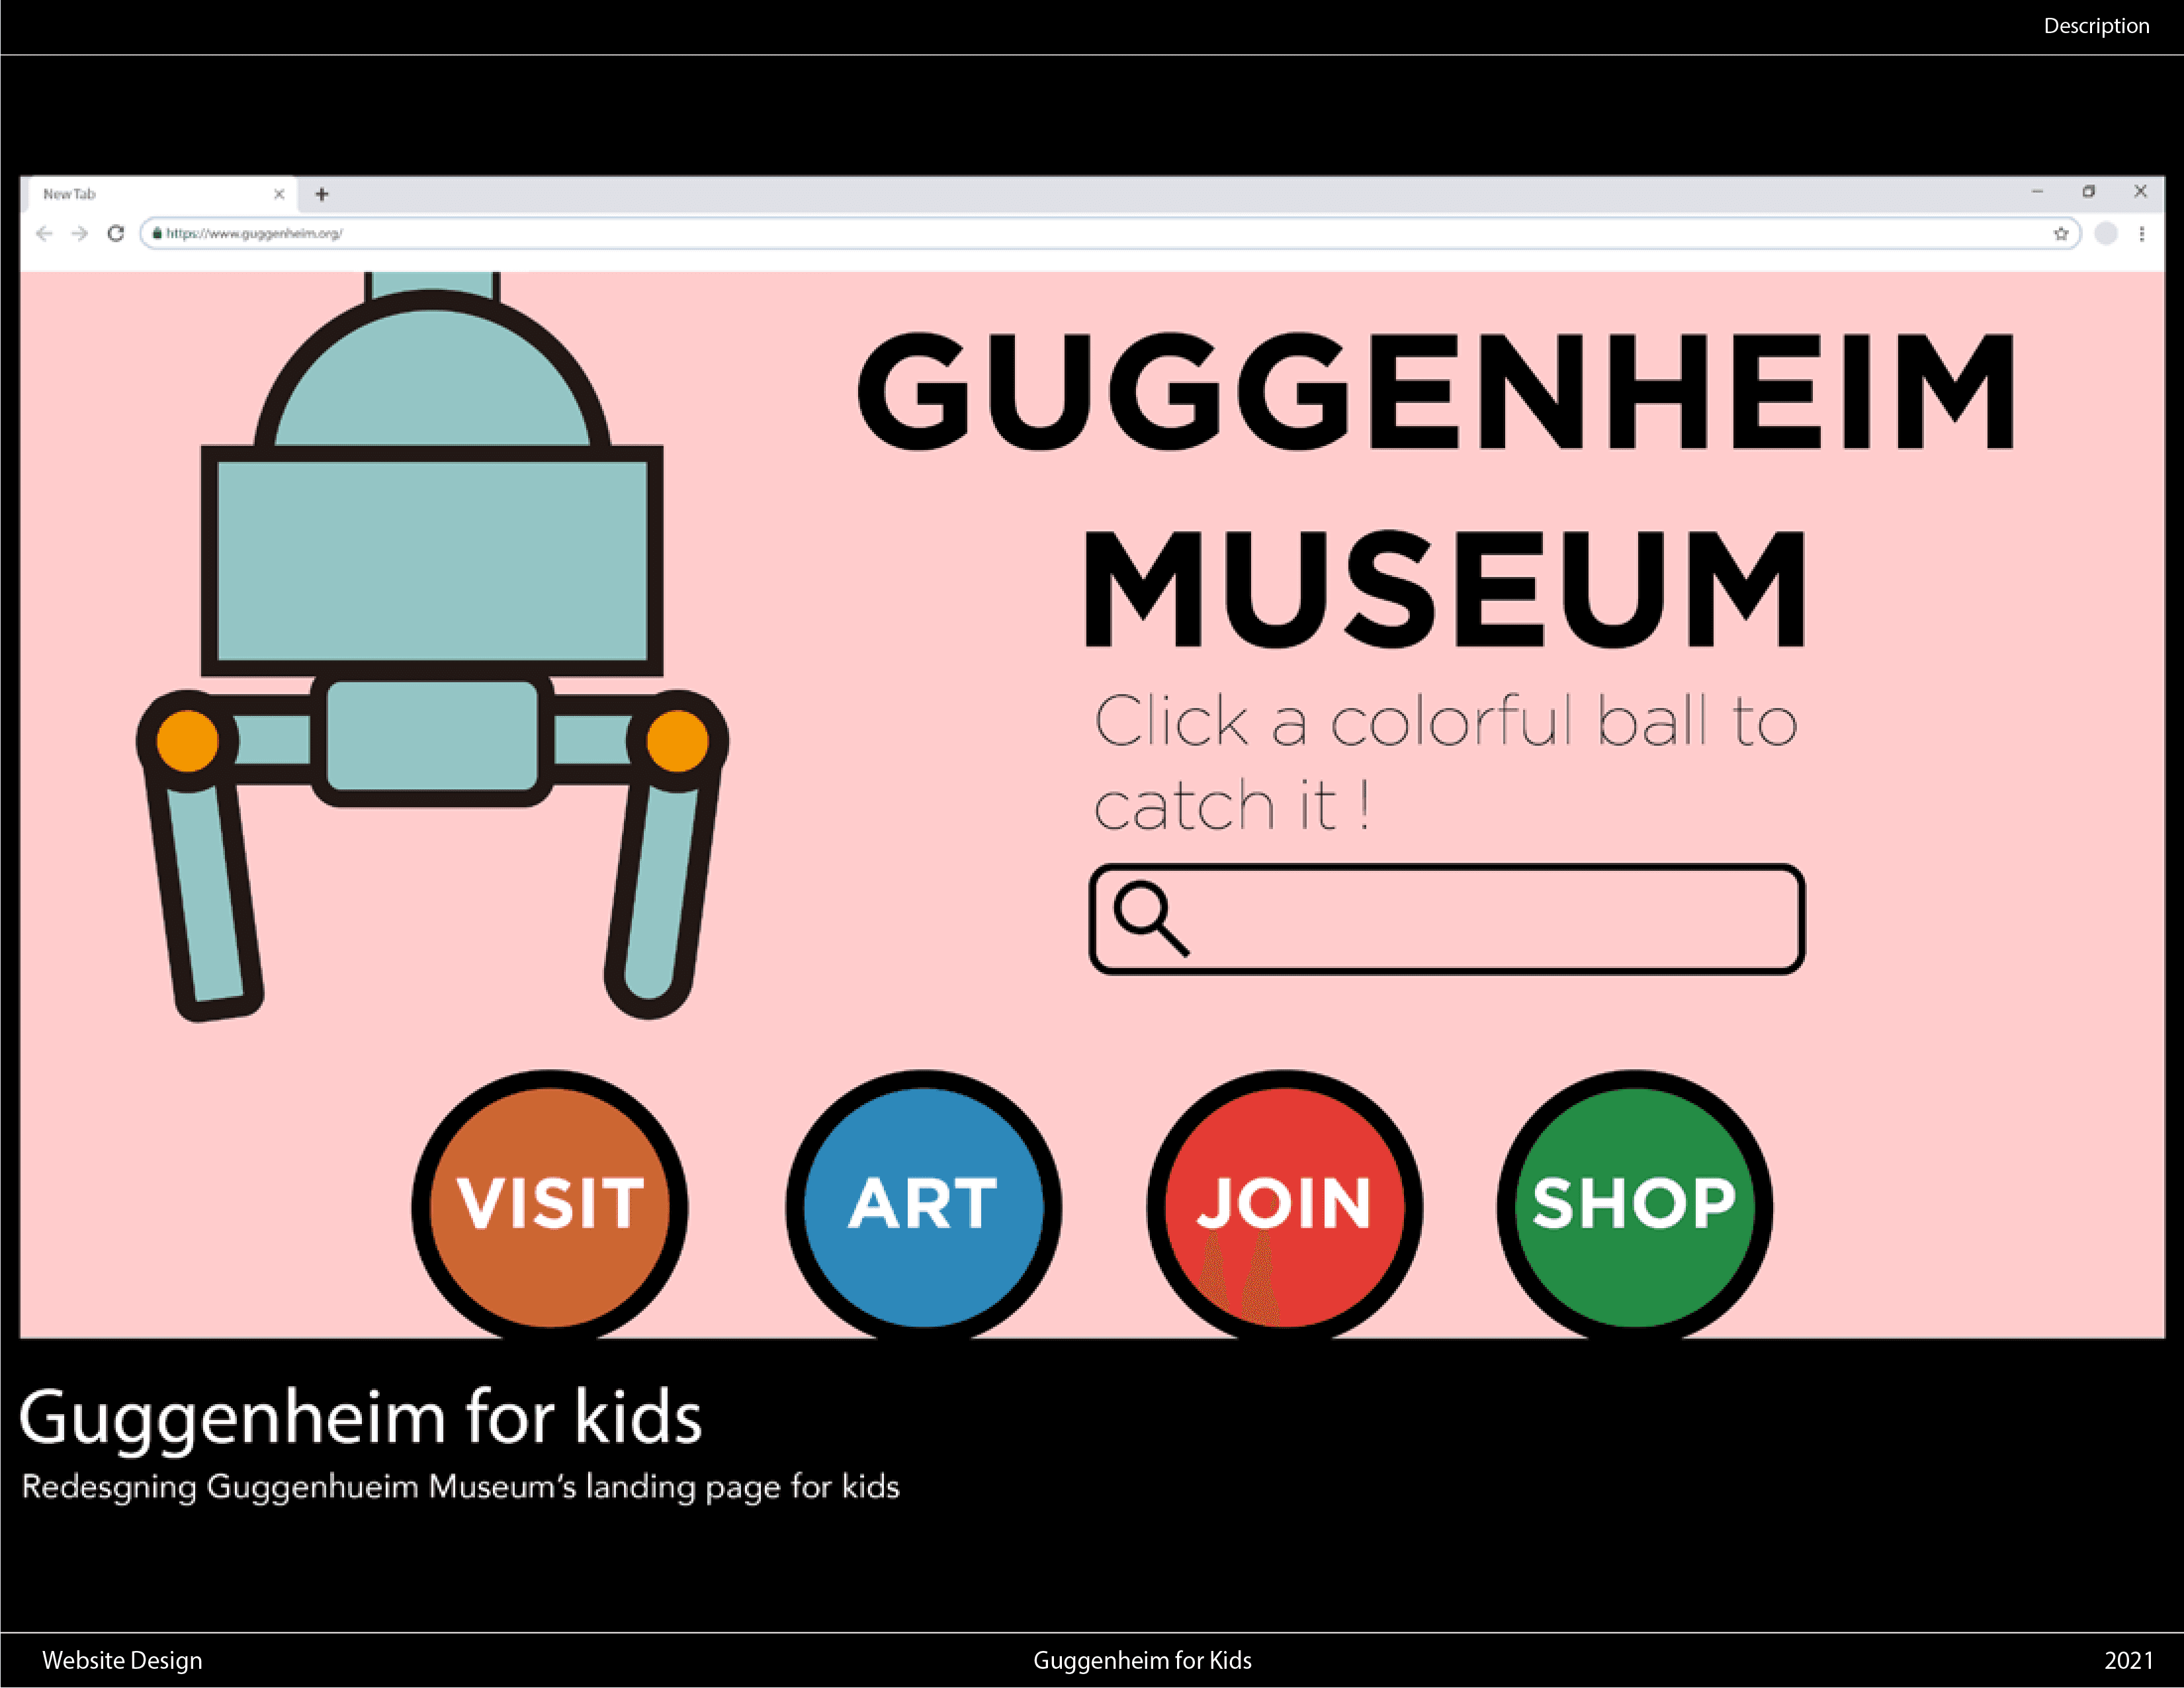Viewport: 2184px width, 1688px height.
Task: Restore down the browser window
Action: click(2089, 191)
